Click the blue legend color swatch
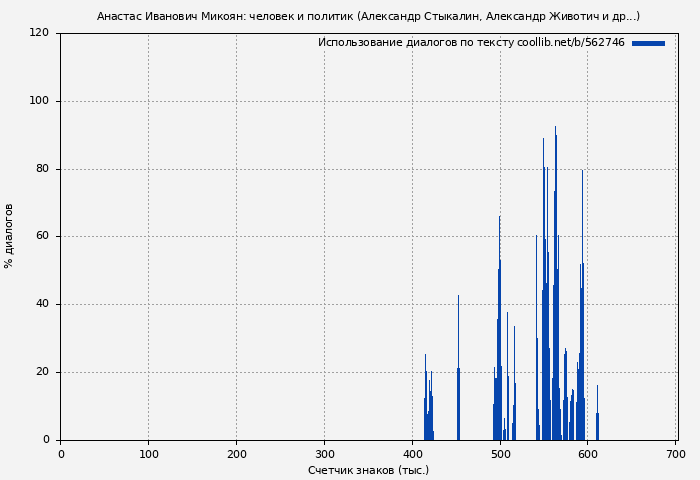700x480 pixels. pyautogui.click(x=648, y=43)
